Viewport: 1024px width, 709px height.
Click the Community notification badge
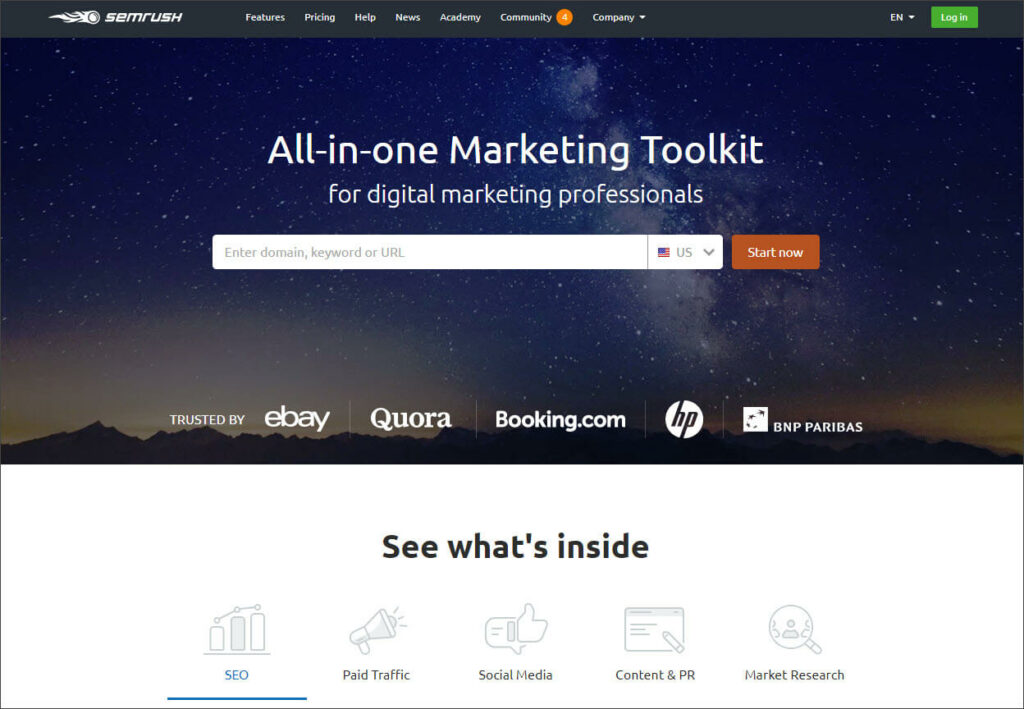564,17
